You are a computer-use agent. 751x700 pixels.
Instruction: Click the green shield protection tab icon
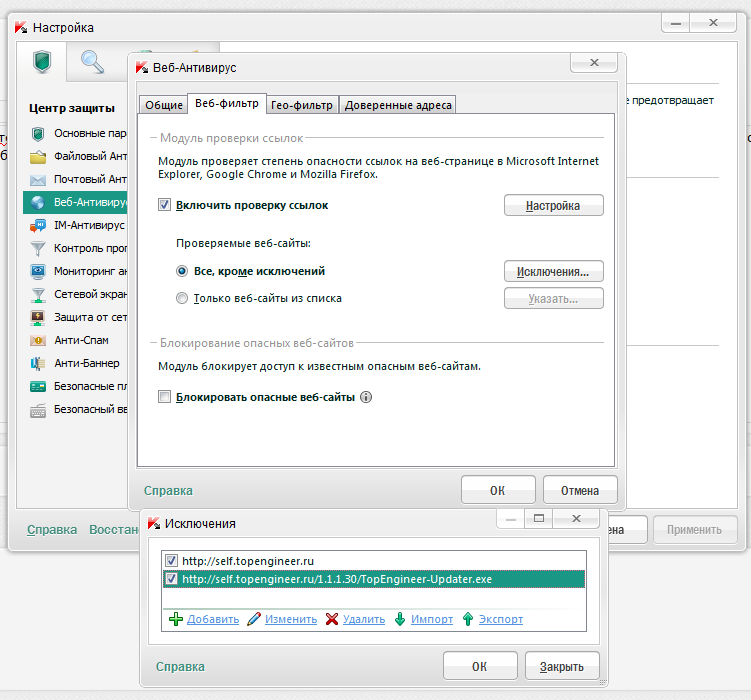coord(41,63)
